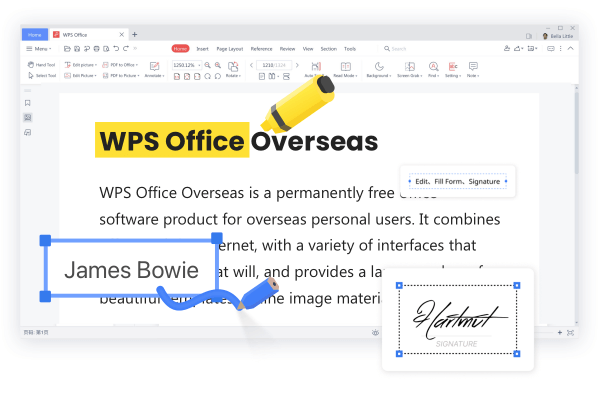Click the Rotate pages icon
The image size is (600, 400).
(x=233, y=66)
